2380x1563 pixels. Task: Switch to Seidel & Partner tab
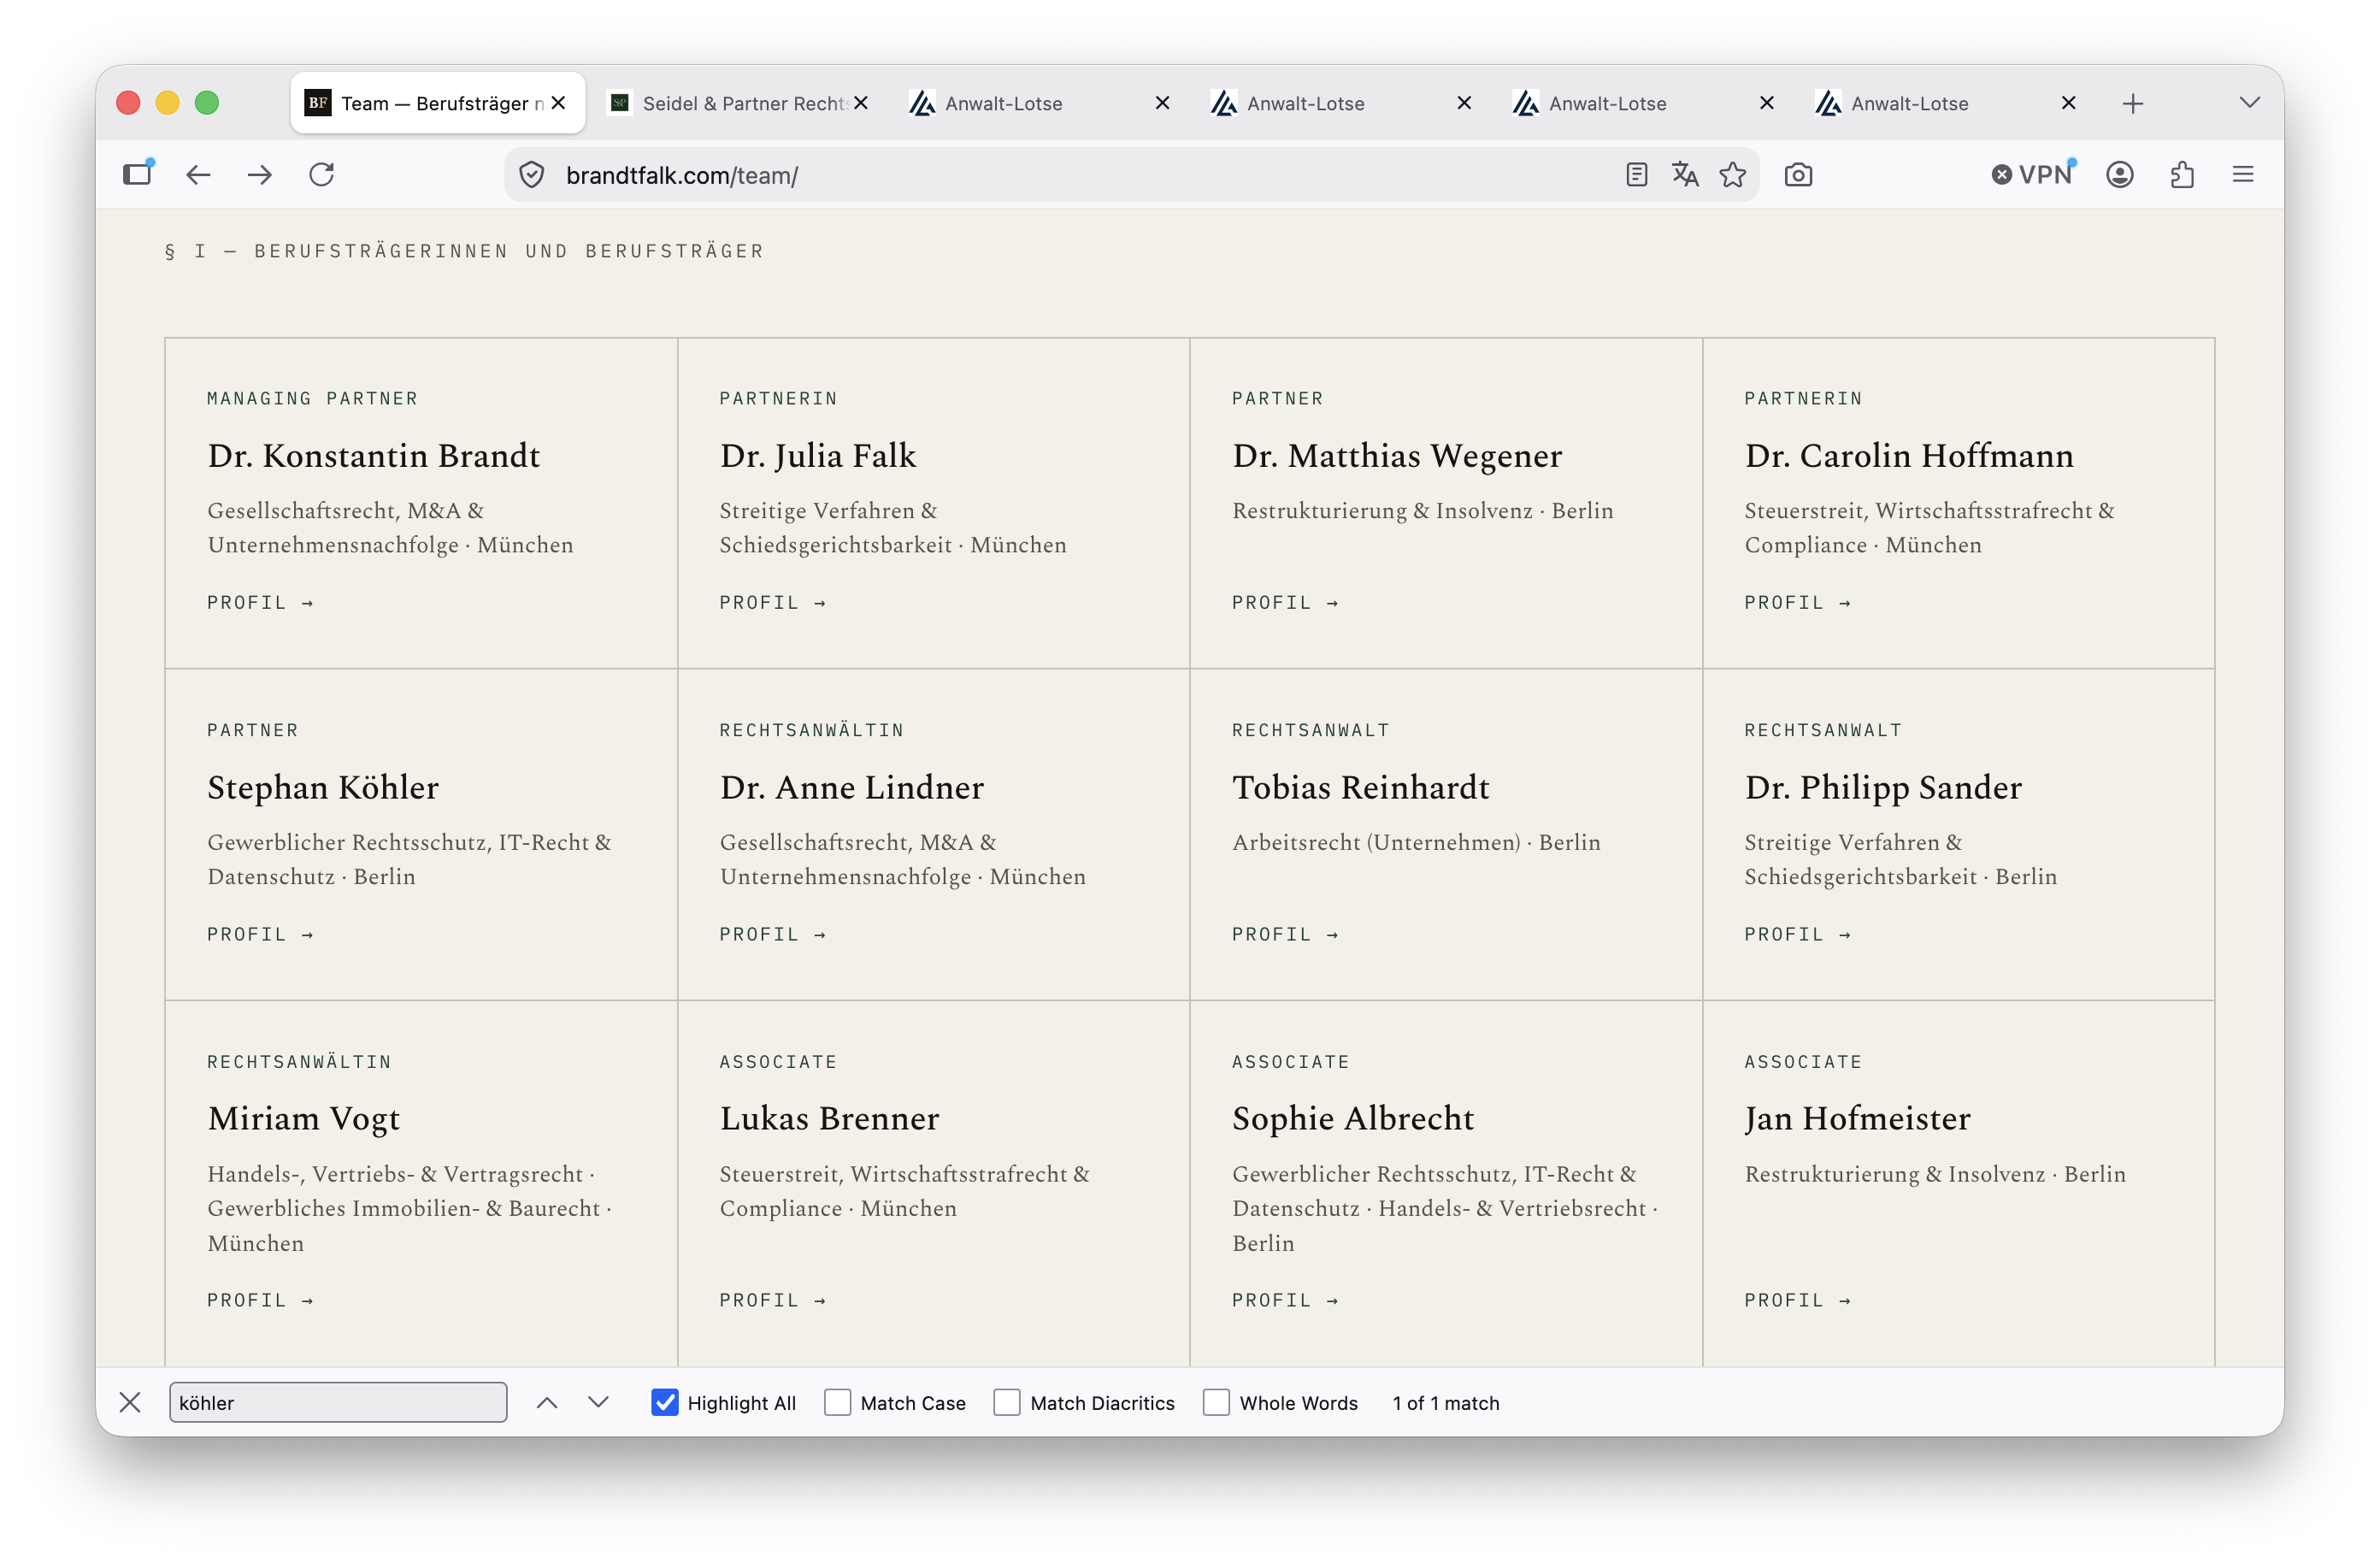[740, 103]
